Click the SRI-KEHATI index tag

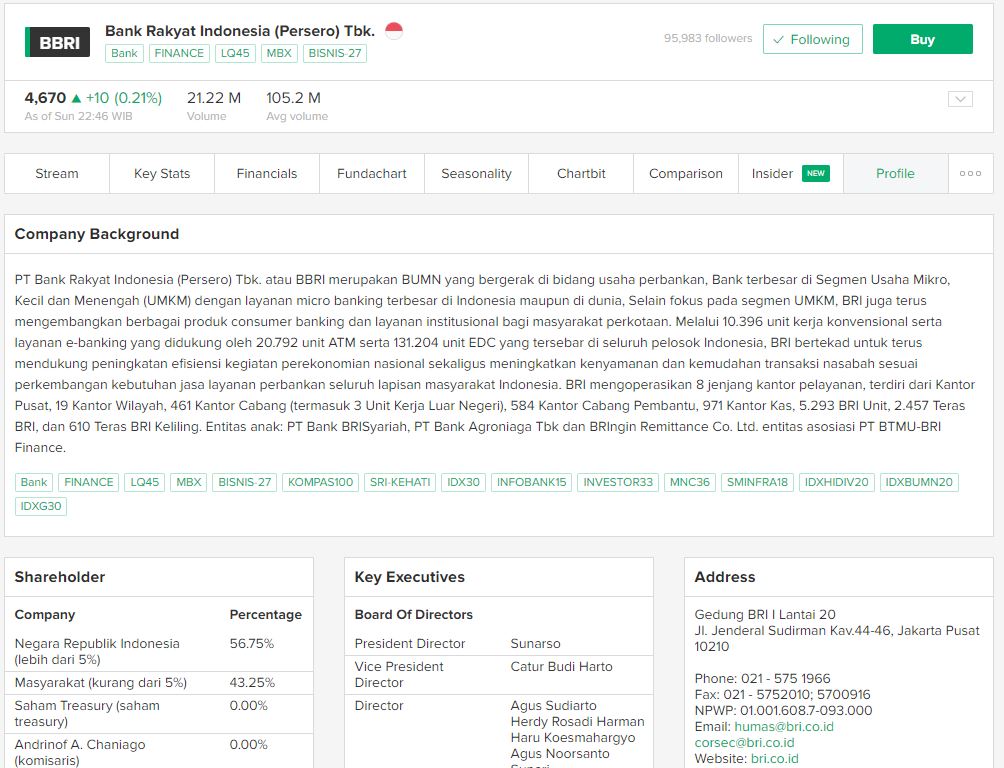click(x=400, y=482)
